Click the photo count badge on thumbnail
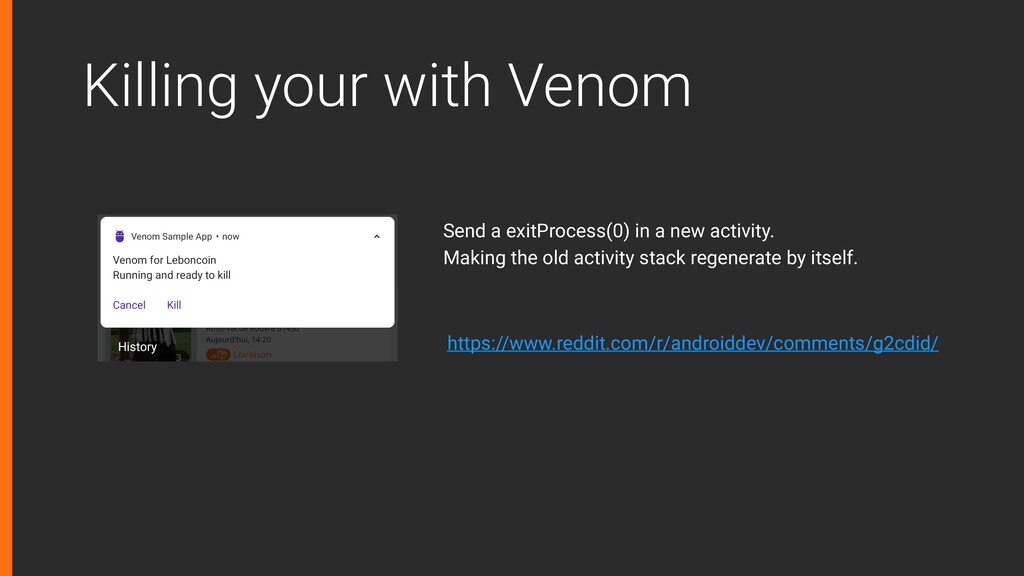 [x=178, y=357]
